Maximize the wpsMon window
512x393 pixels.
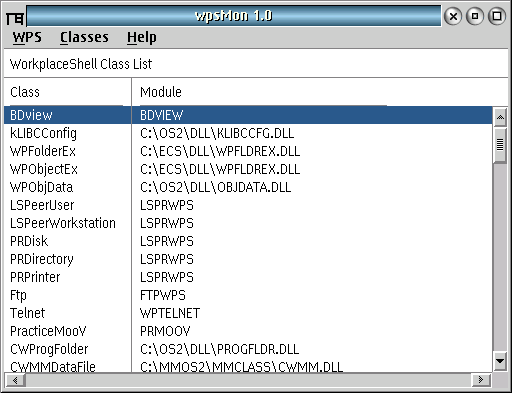click(x=497, y=16)
